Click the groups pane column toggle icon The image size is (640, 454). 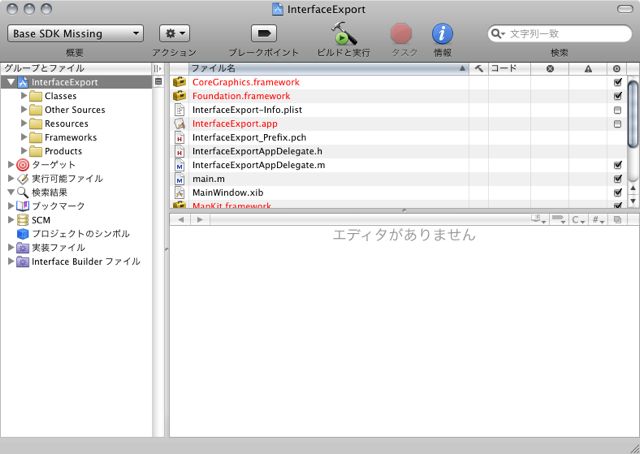point(158,68)
